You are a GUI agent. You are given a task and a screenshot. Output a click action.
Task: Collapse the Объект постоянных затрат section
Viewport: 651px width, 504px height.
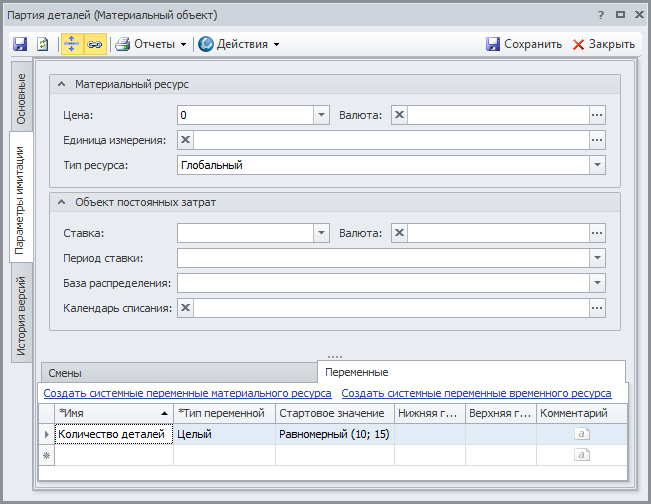pos(61,202)
